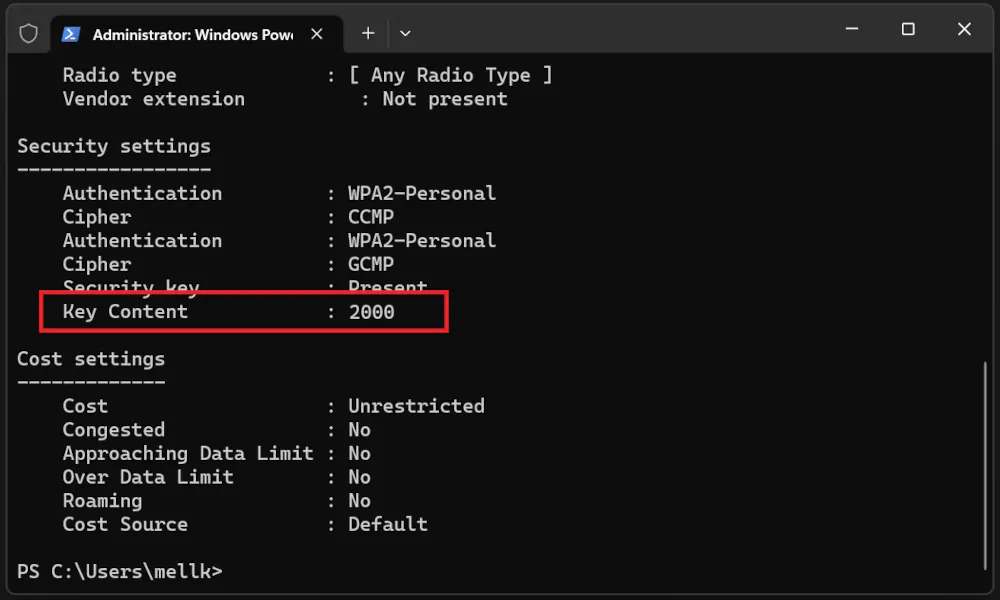Click the Vendor extension Not present text

(445, 99)
